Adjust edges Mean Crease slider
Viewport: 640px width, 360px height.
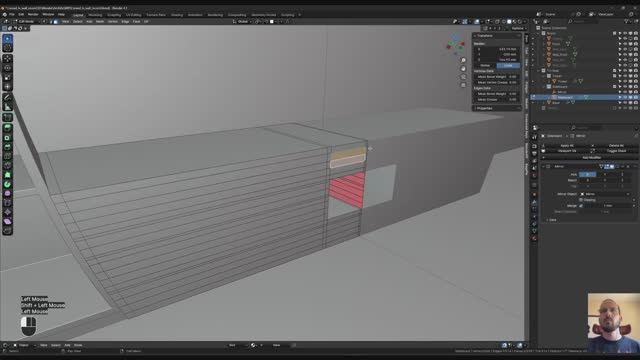pyautogui.click(x=497, y=100)
